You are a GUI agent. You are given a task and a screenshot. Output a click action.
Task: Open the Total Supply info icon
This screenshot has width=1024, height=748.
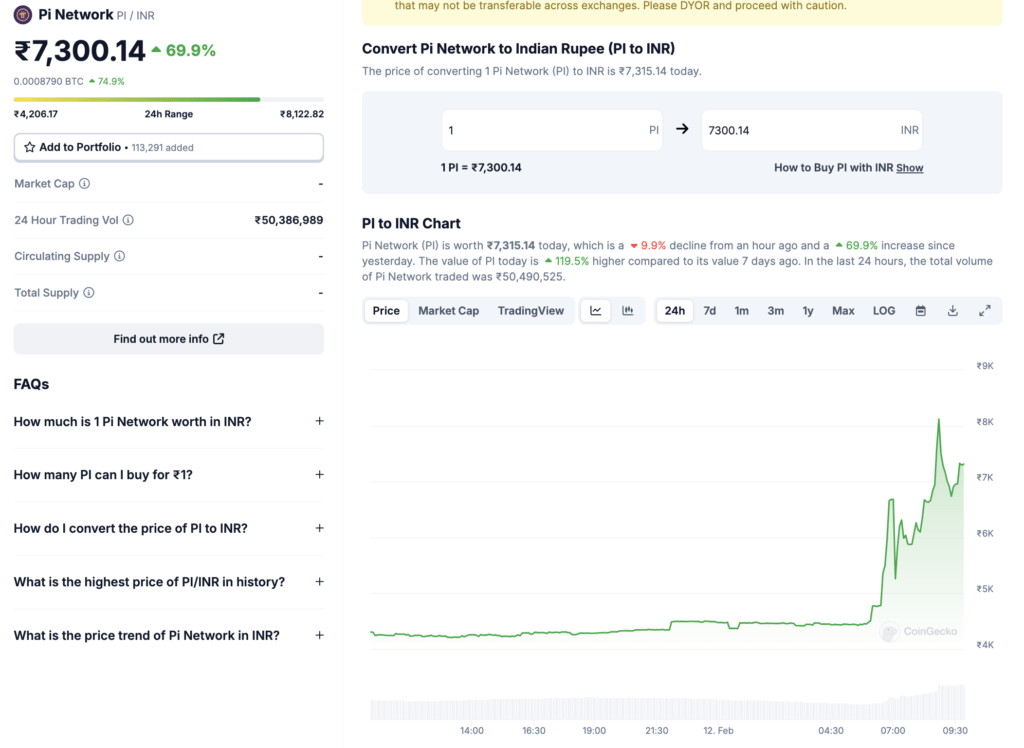pyautogui.click(x=89, y=293)
